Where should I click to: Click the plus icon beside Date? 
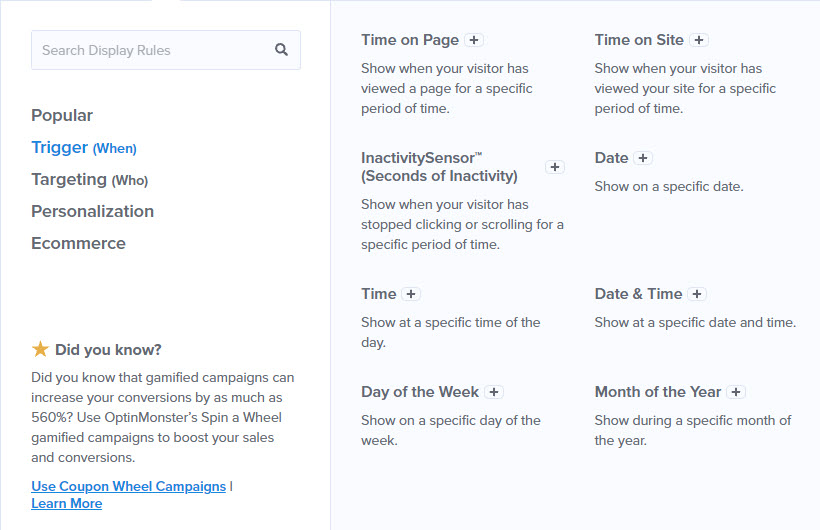643,158
